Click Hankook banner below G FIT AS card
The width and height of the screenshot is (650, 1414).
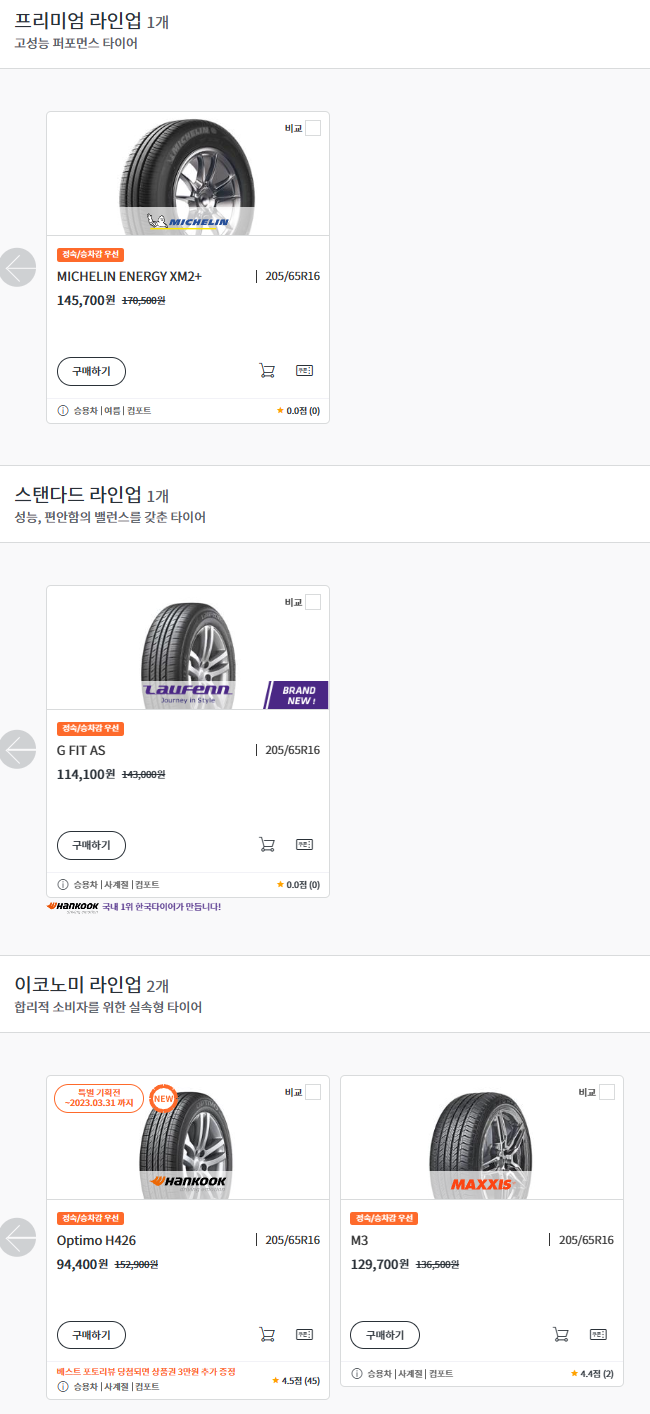click(x=133, y=907)
